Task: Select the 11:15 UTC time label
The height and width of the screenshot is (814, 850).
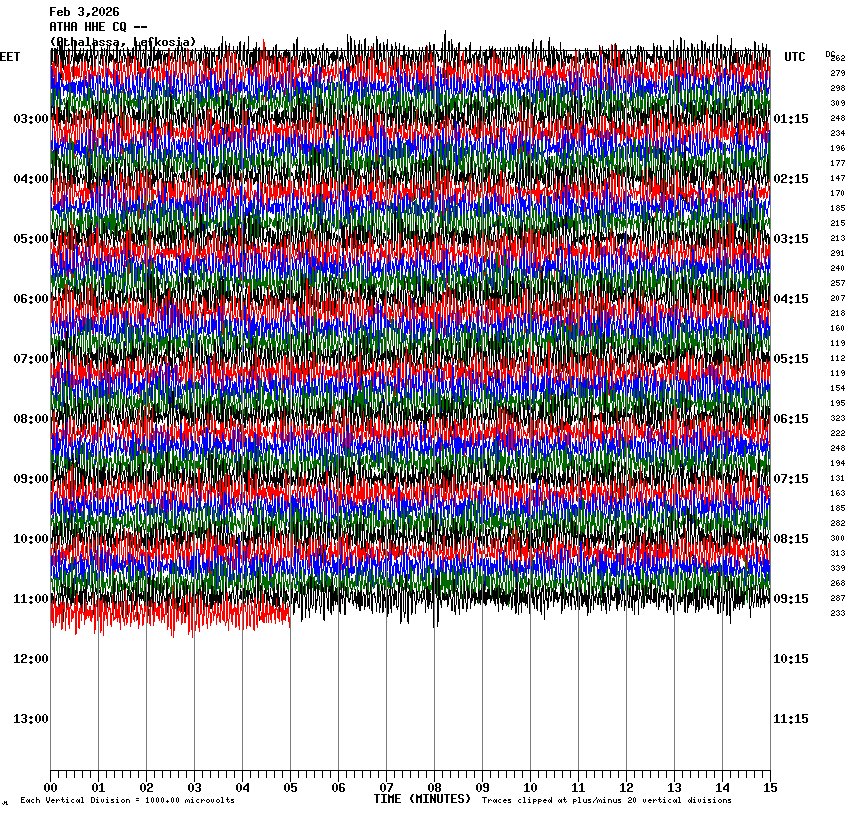Action: [x=791, y=719]
